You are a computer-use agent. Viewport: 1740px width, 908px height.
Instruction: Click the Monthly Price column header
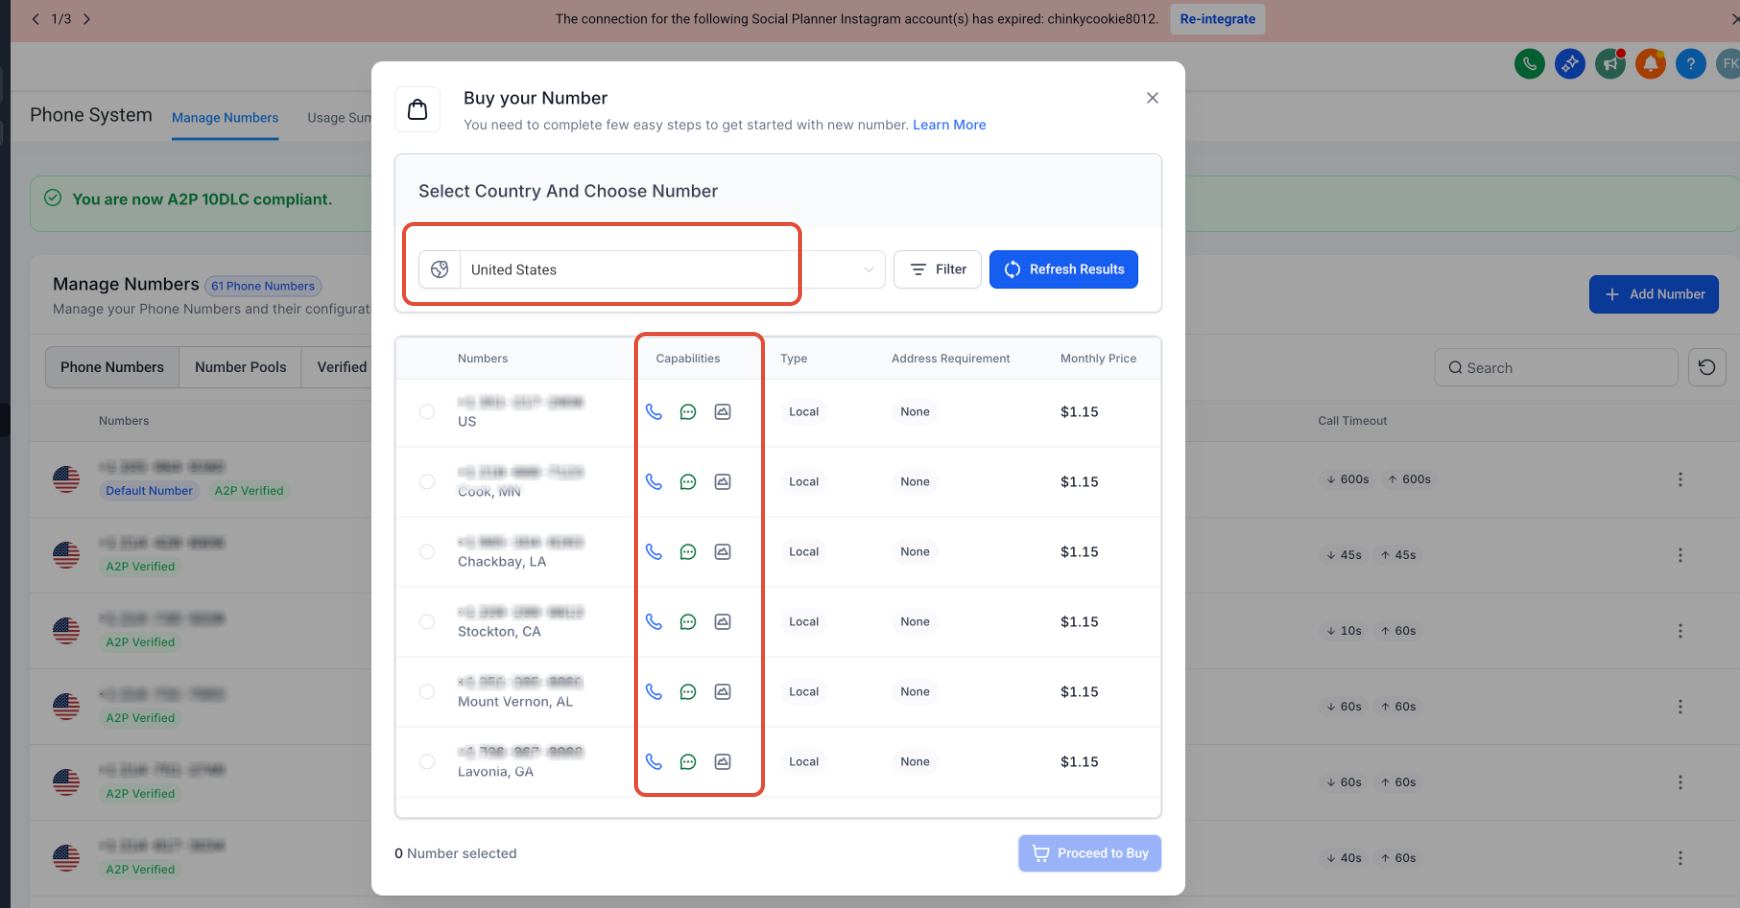click(1098, 358)
